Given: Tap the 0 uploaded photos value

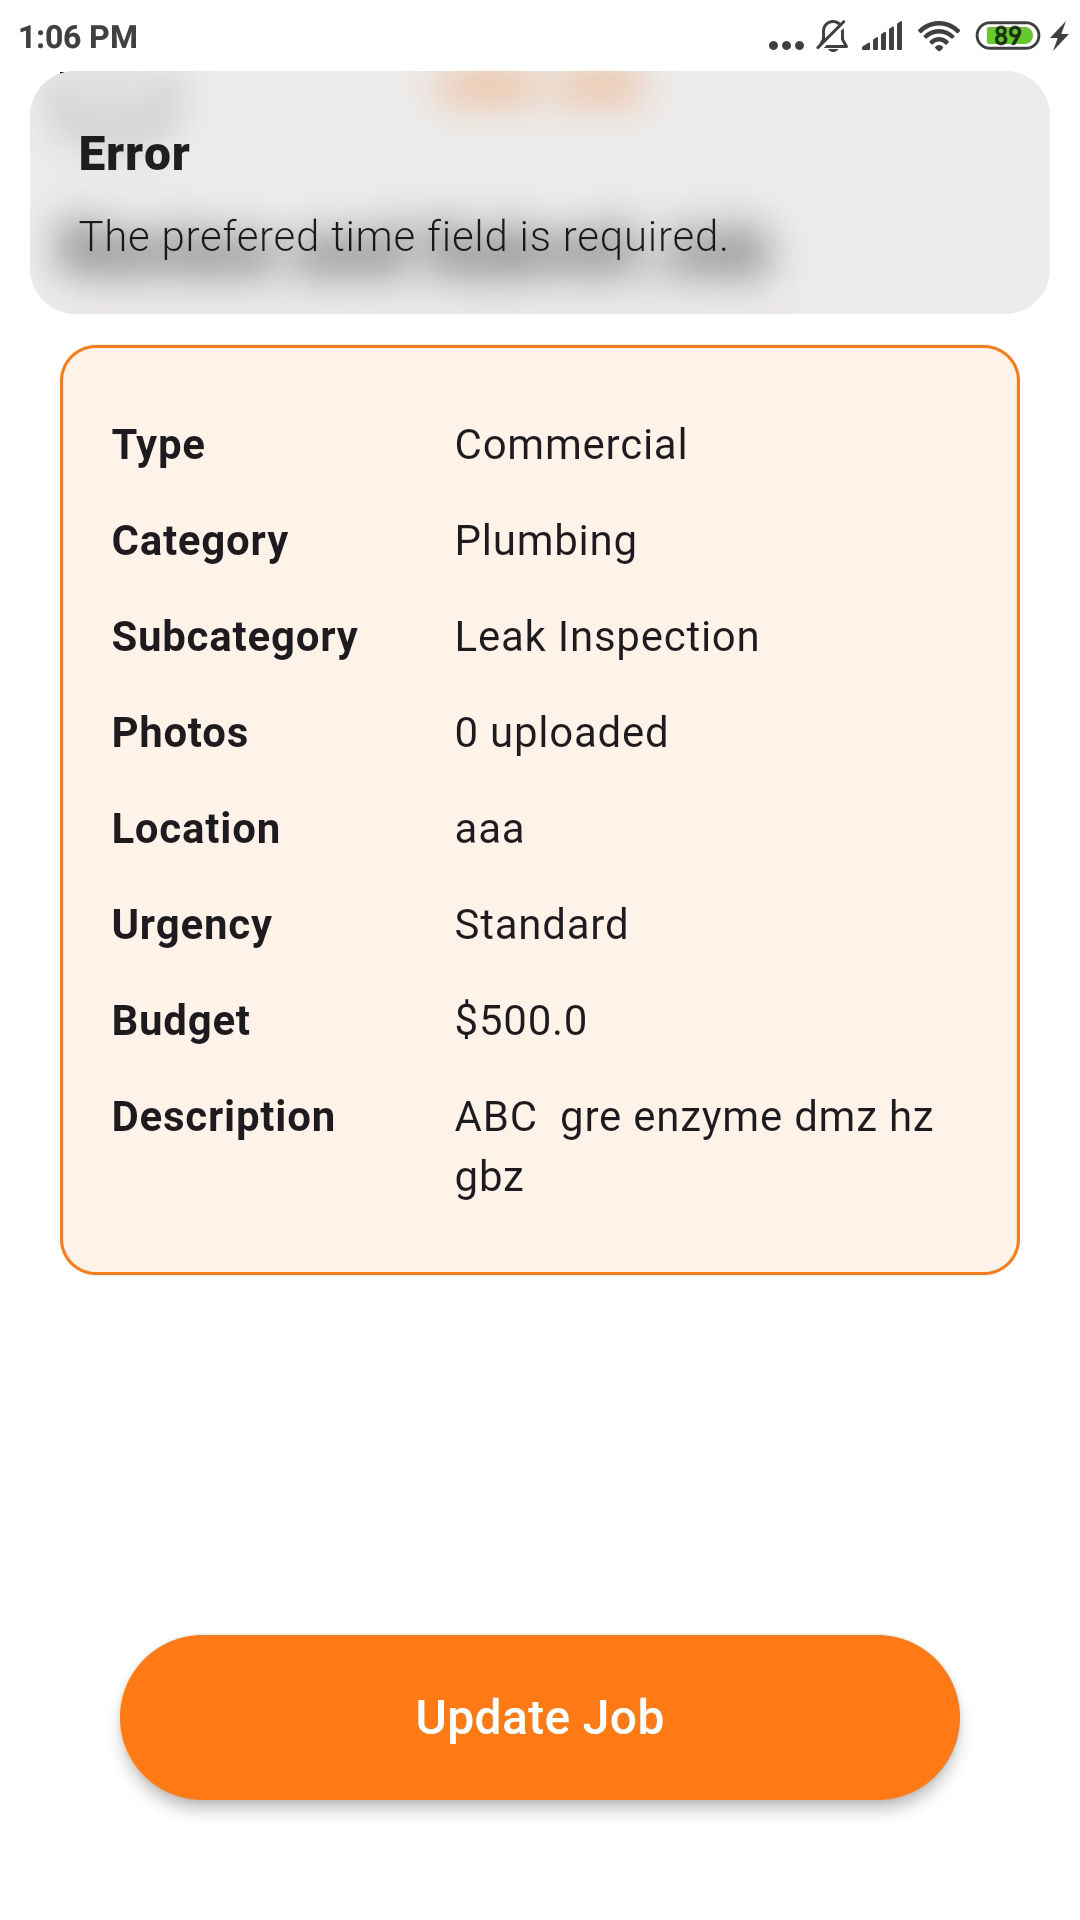Looking at the screenshot, I should [561, 733].
